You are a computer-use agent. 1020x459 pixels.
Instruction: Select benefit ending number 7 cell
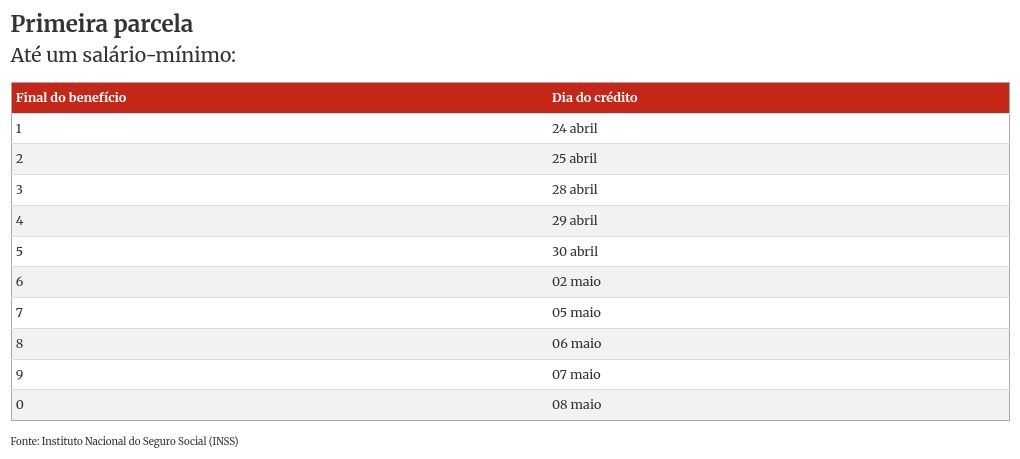[x=280, y=313]
